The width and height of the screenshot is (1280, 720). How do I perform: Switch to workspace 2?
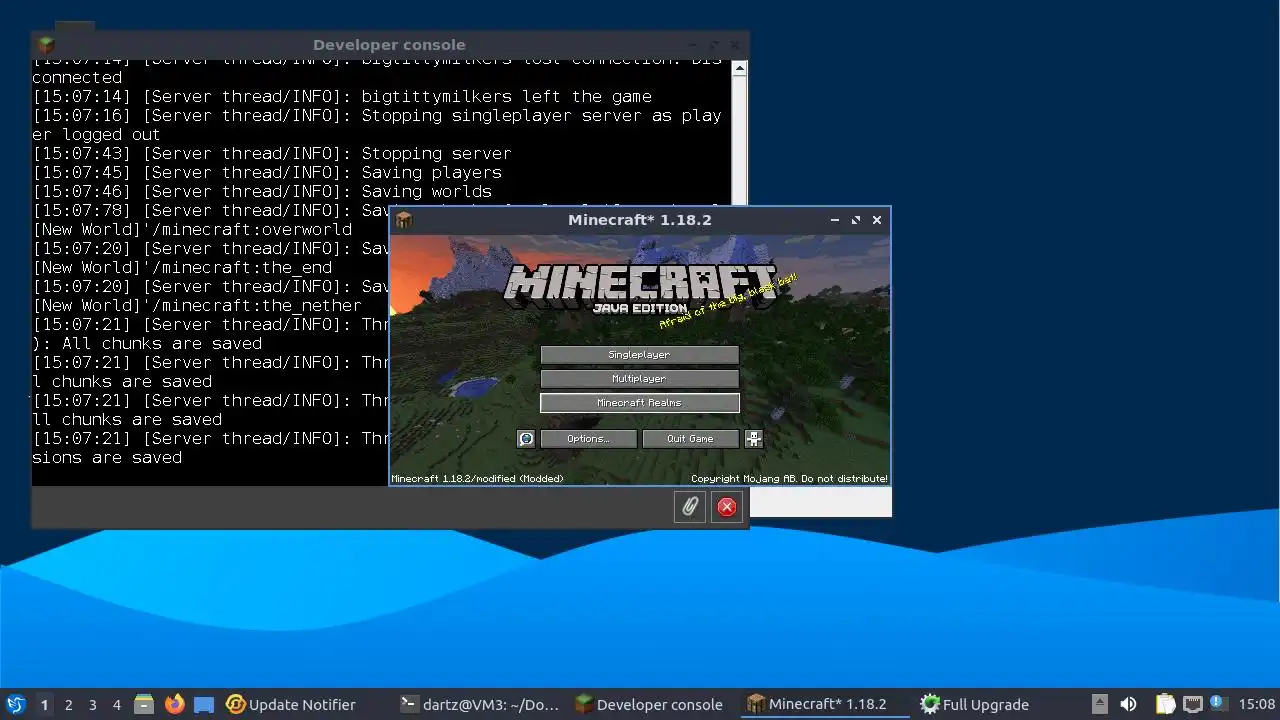(69, 704)
